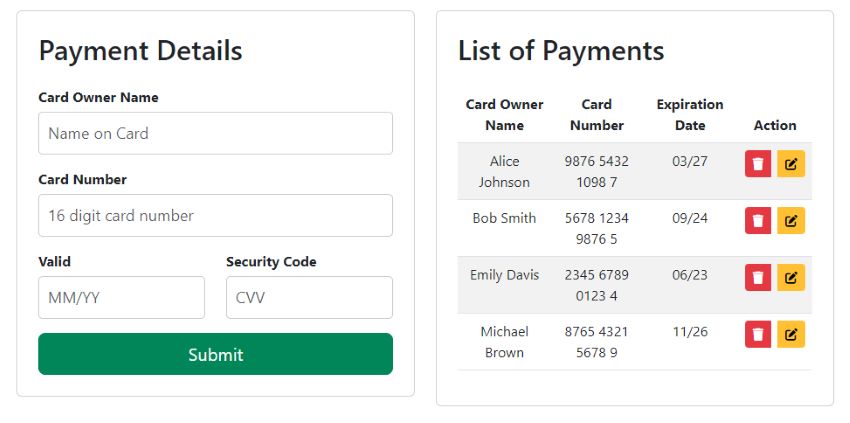Image resolution: width=850 pixels, height=423 pixels.
Task: Click the Card Number column header
Action: point(597,115)
